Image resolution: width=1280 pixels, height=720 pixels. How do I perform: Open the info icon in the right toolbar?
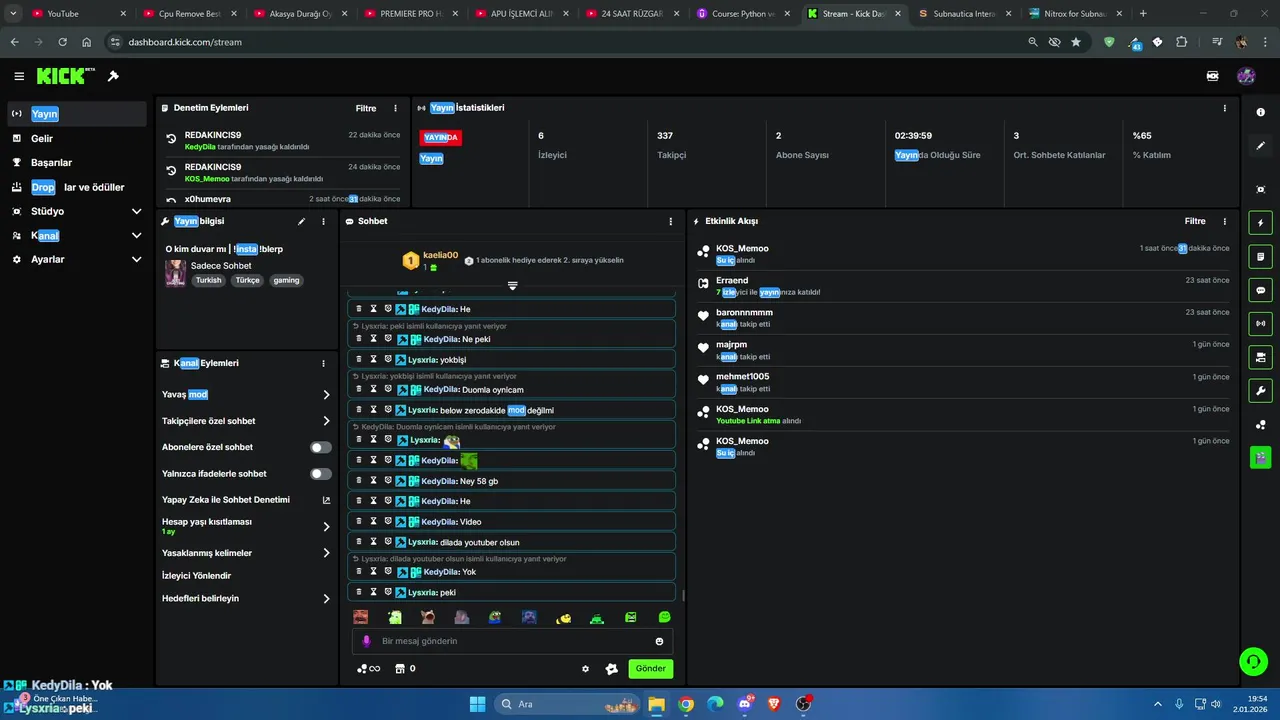[1260, 112]
